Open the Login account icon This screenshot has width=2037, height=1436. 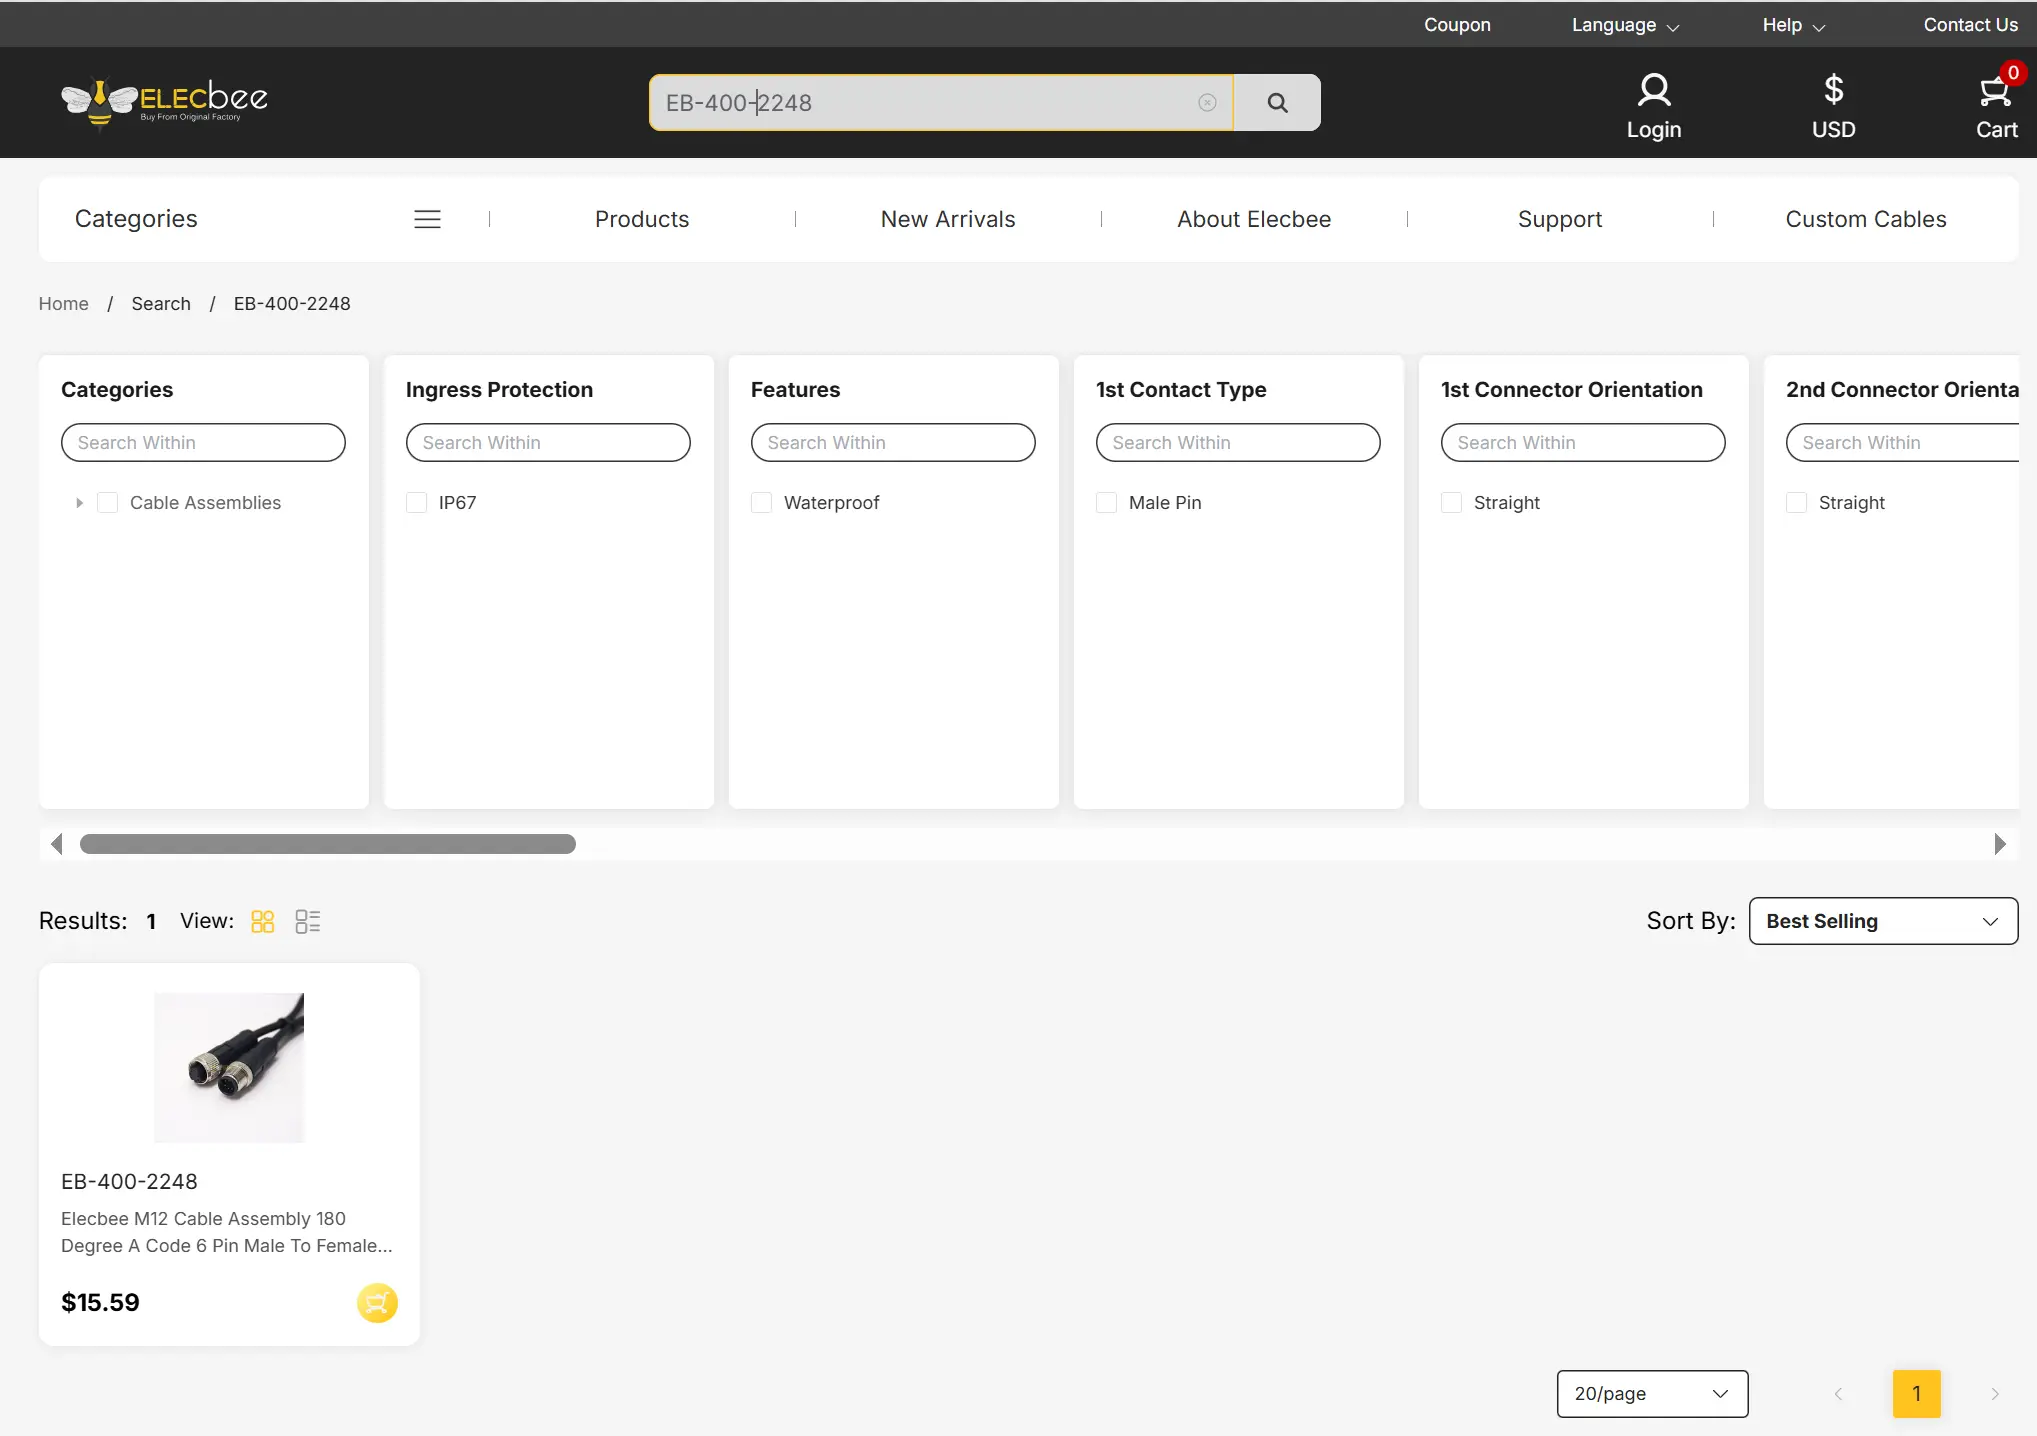click(1654, 106)
